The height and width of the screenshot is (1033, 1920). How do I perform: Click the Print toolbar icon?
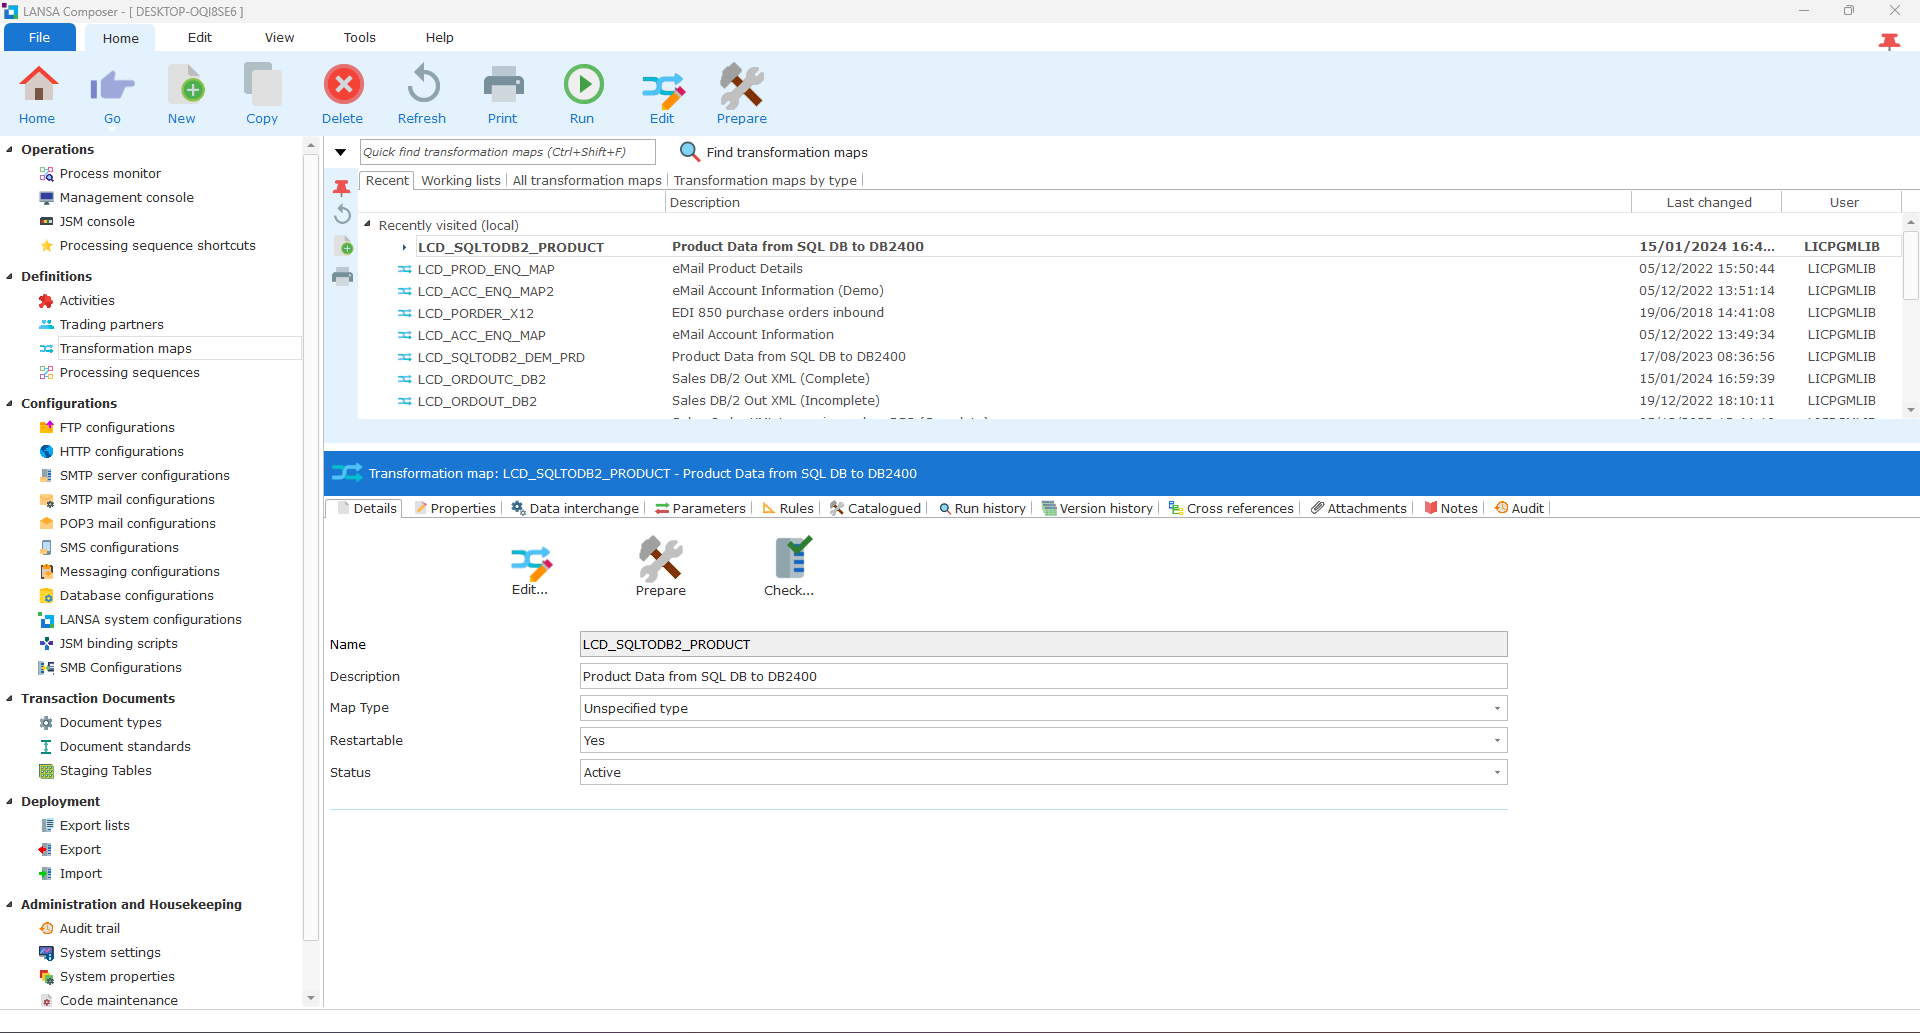[503, 85]
